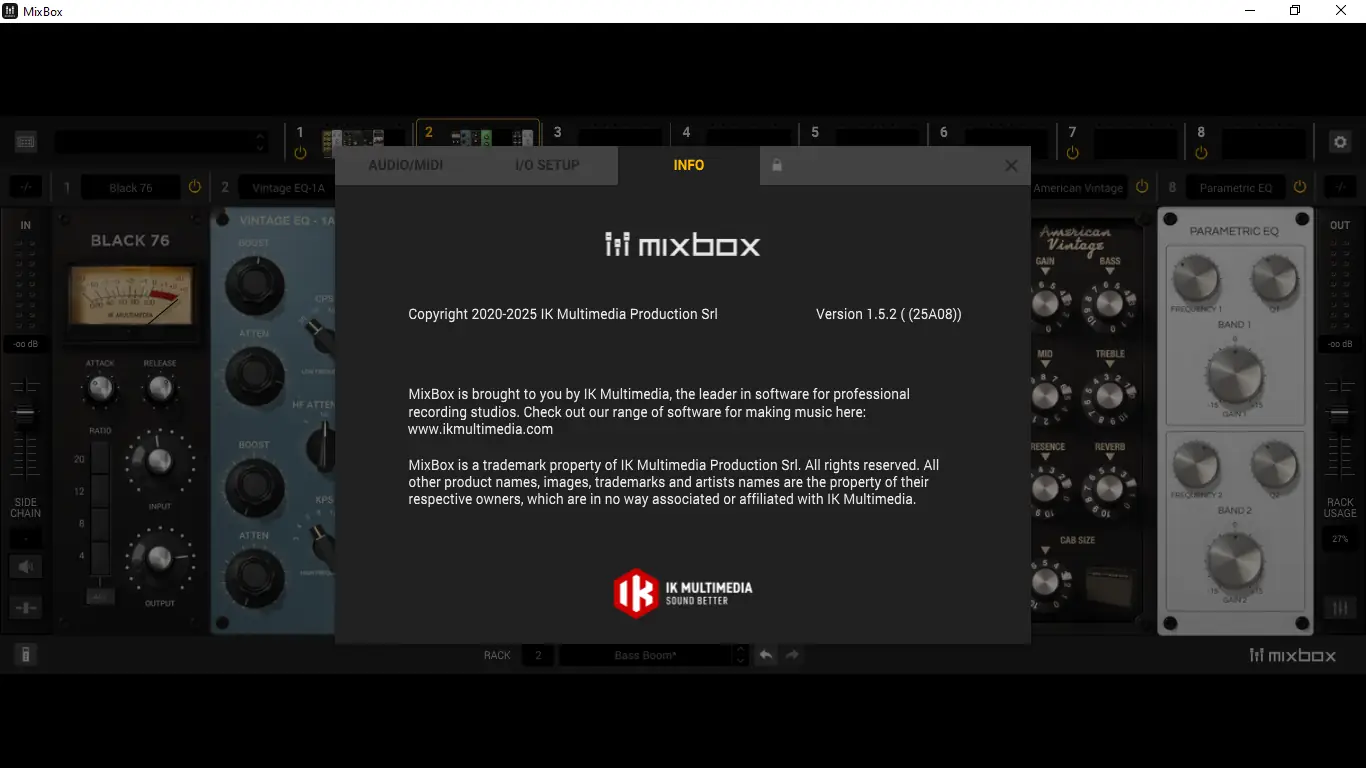Click the Black 76 INPUT knob

point(159,461)
